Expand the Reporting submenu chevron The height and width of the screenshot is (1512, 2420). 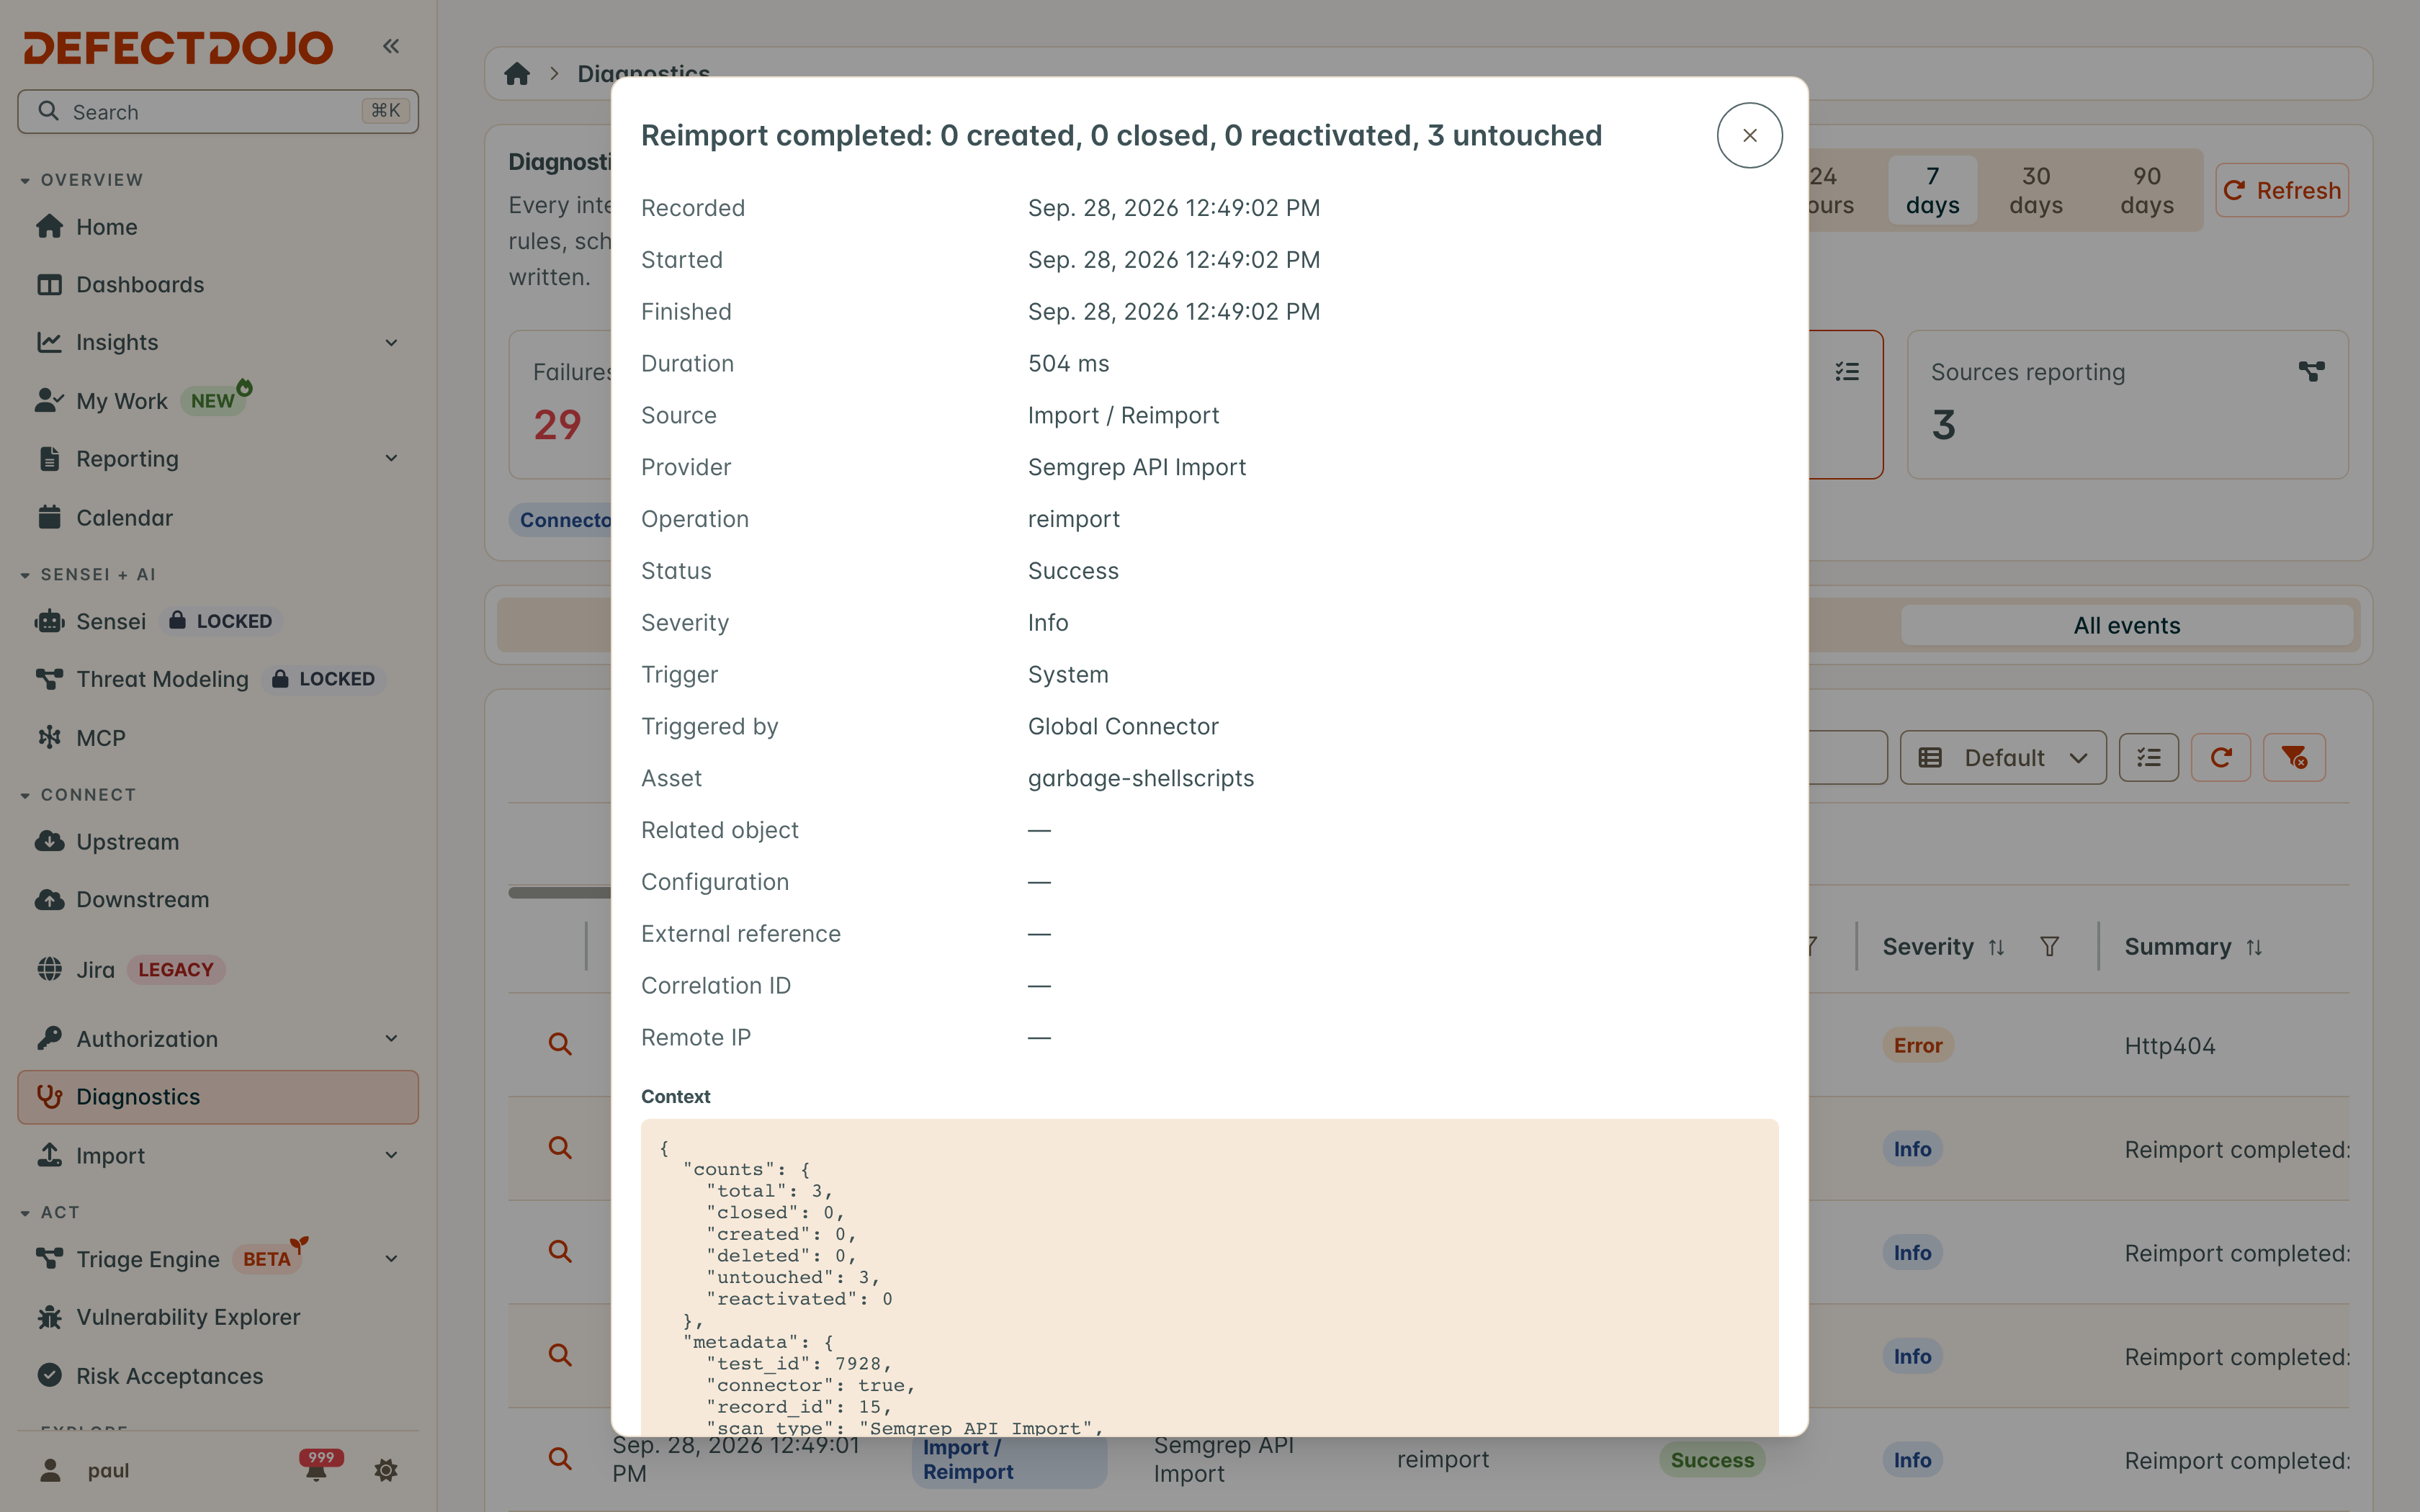[391, 458]
